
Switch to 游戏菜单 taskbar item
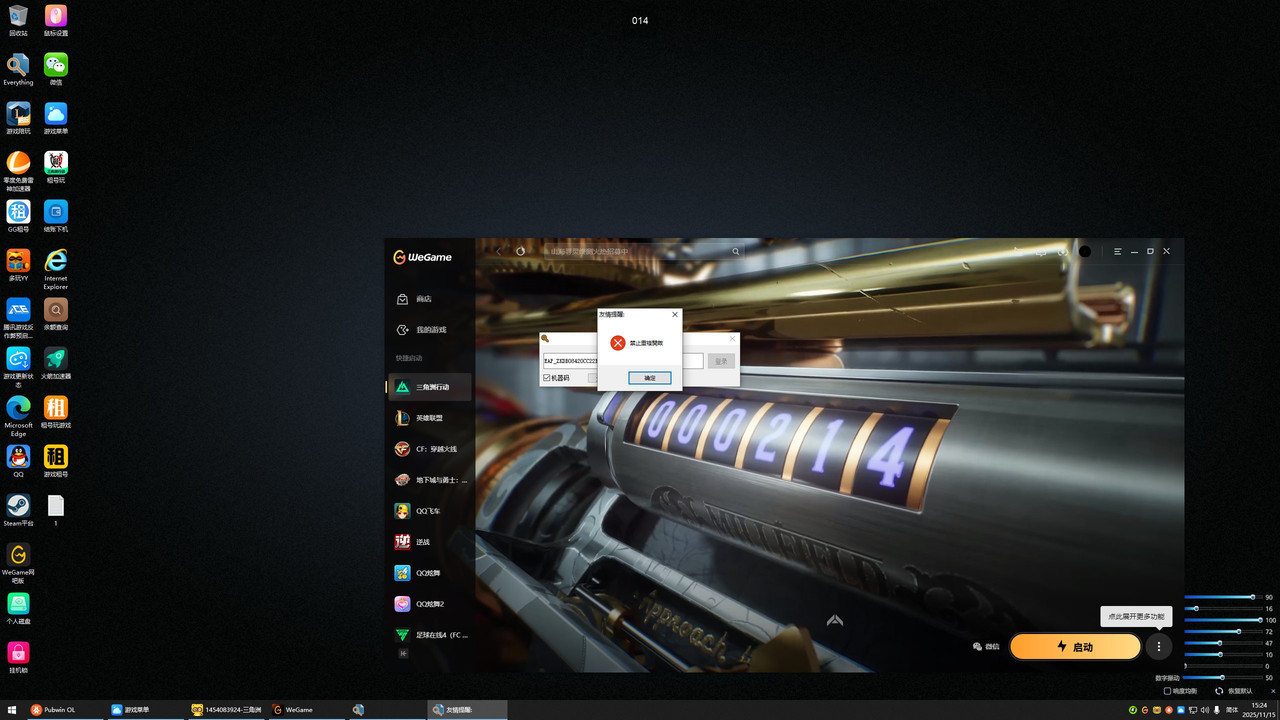tap(145, 709)
